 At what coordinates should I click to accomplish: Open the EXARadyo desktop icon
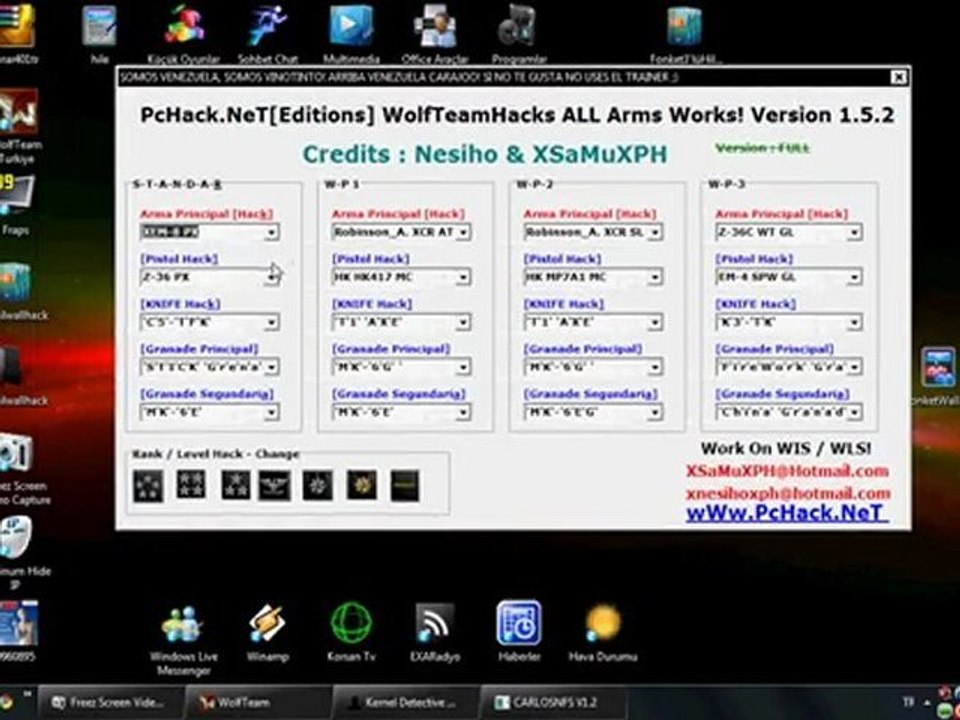tap(435, 633)
